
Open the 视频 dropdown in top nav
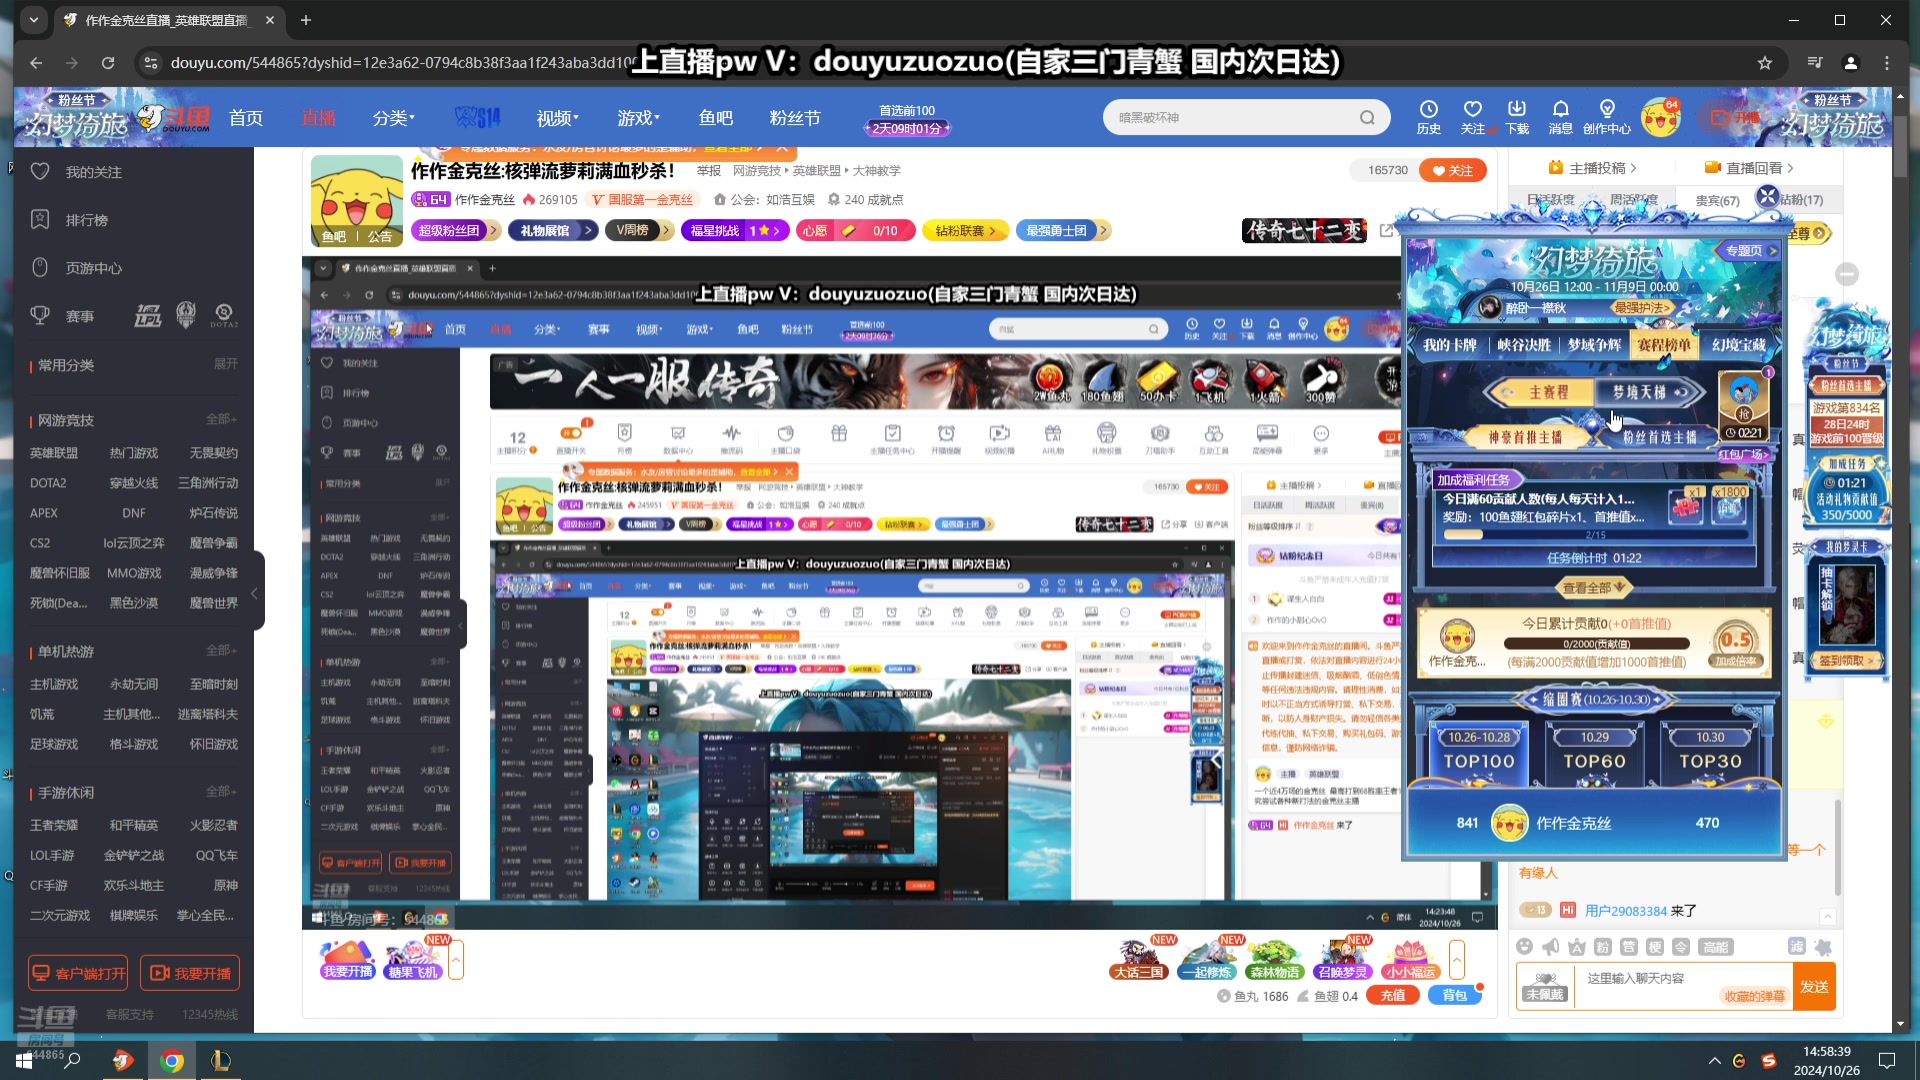557,118
